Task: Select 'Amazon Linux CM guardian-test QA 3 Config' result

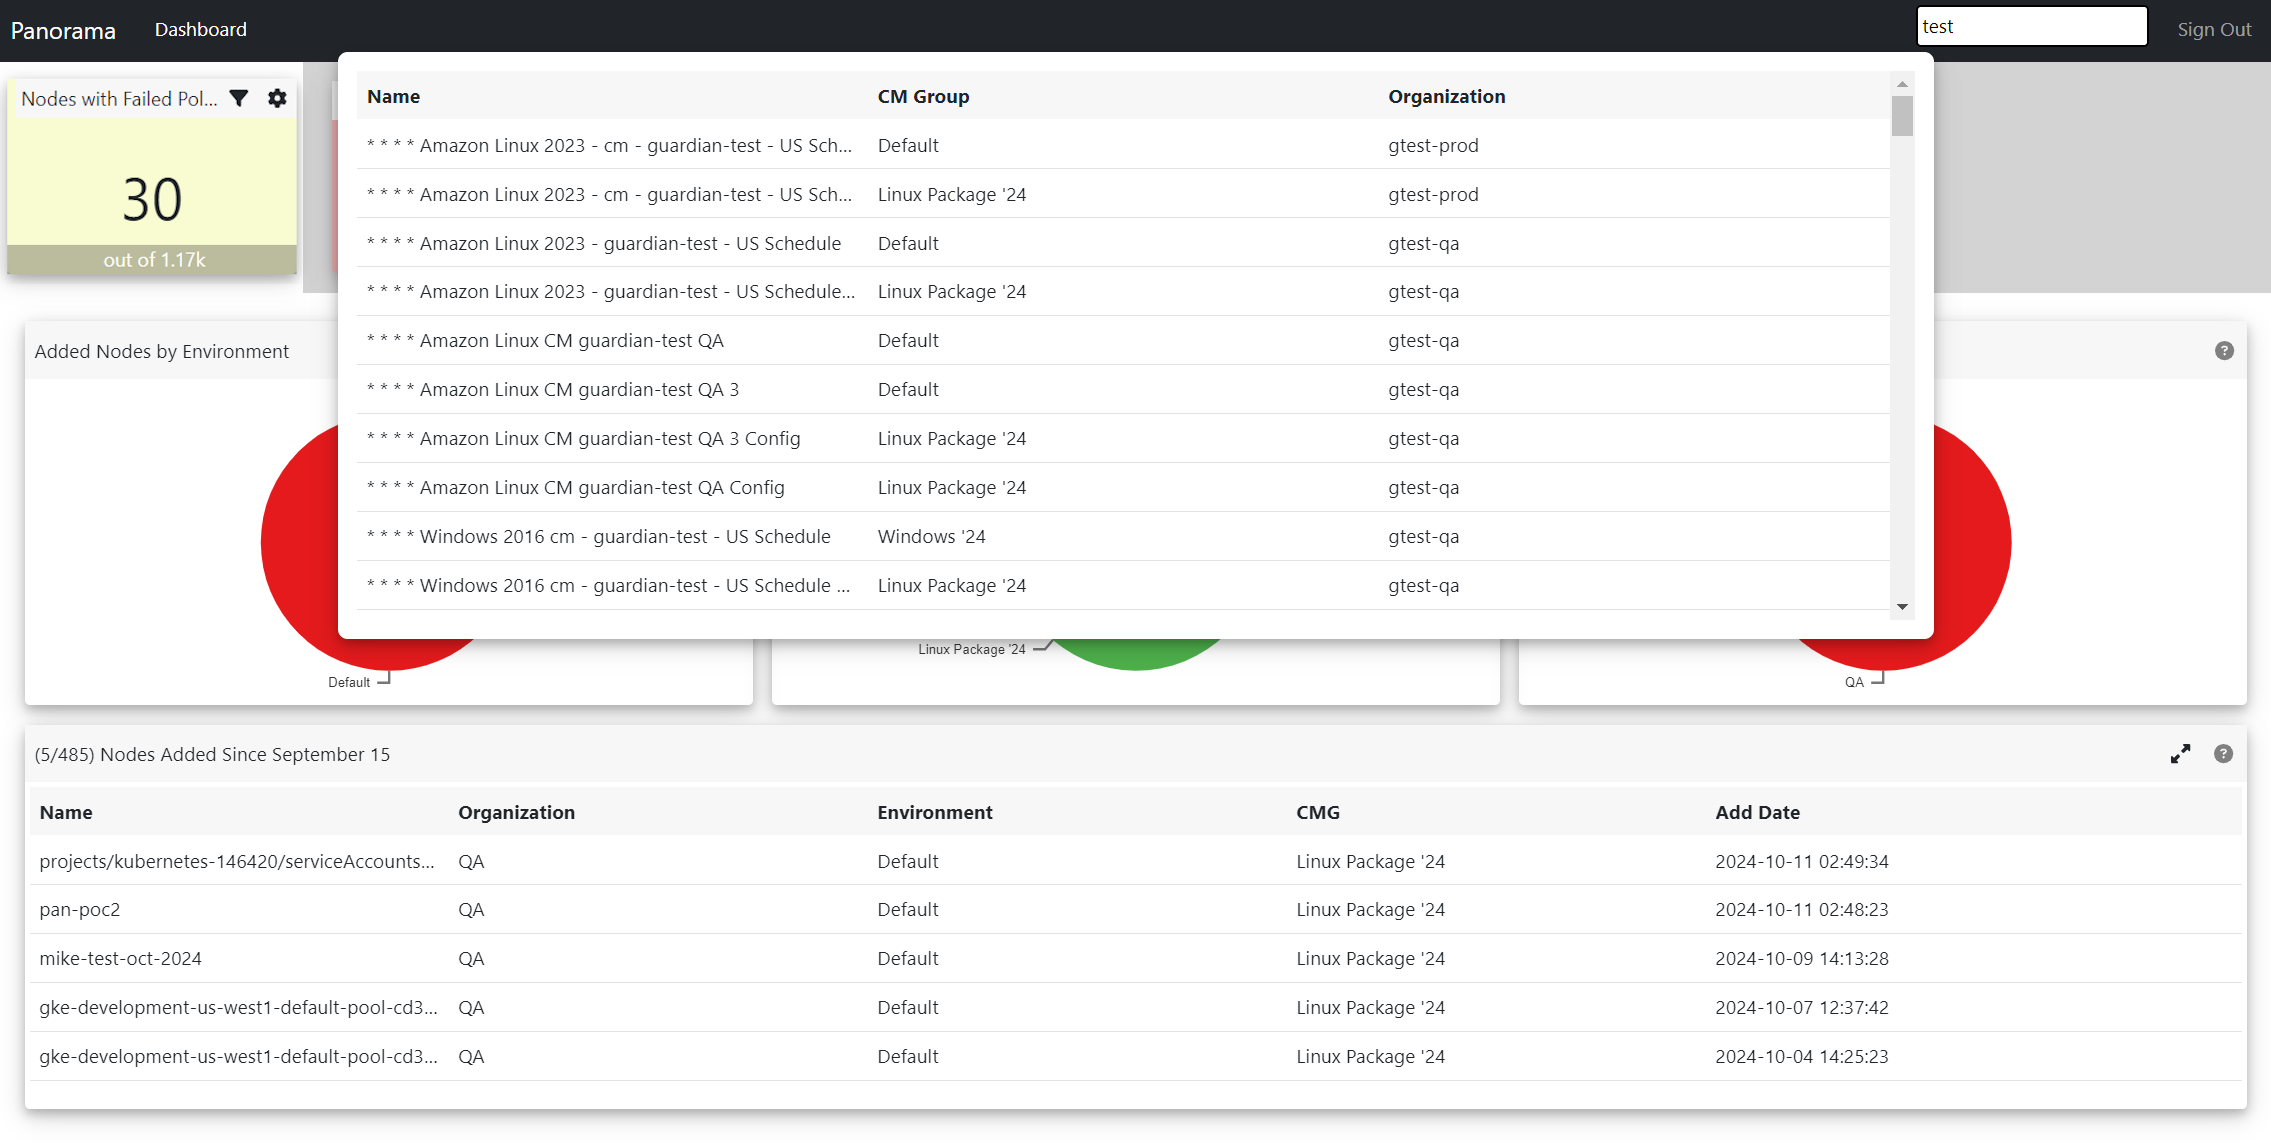Action: click(x=1123, y=439)
